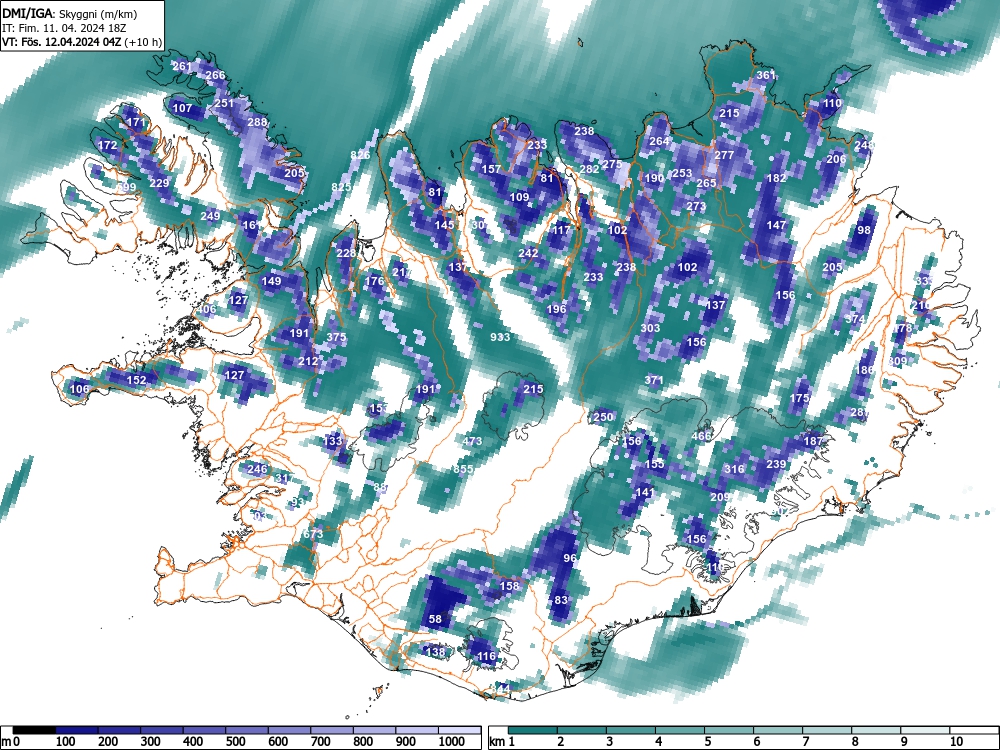The height and width of the screenshot is (750, 1000).
Task: Click the visibility value 825
Action: click(x=341, y=187)
